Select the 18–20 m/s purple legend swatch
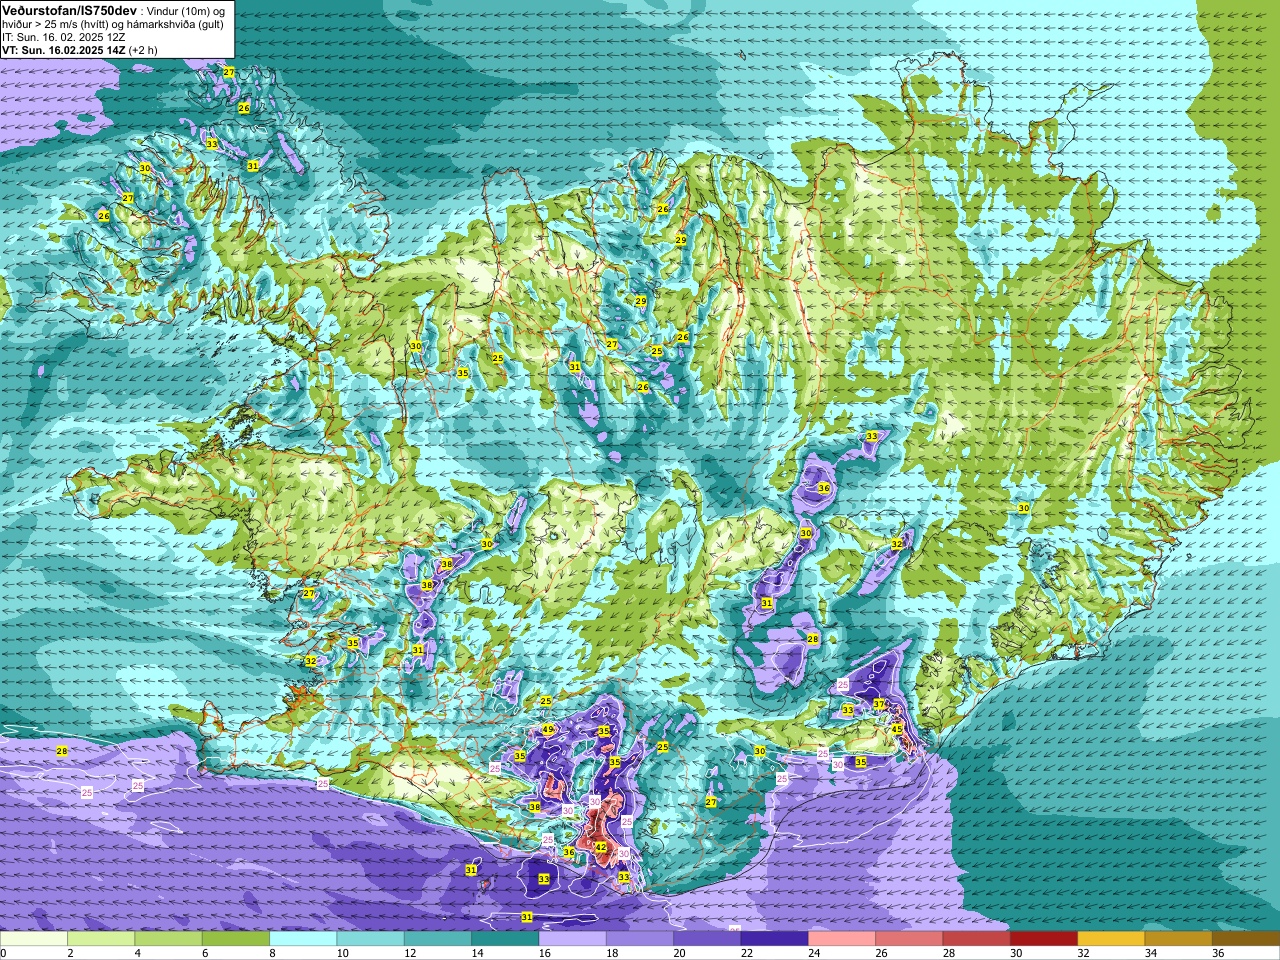Image resolution: width=1280 pixels, height=960 pixels. click(640, 939)
